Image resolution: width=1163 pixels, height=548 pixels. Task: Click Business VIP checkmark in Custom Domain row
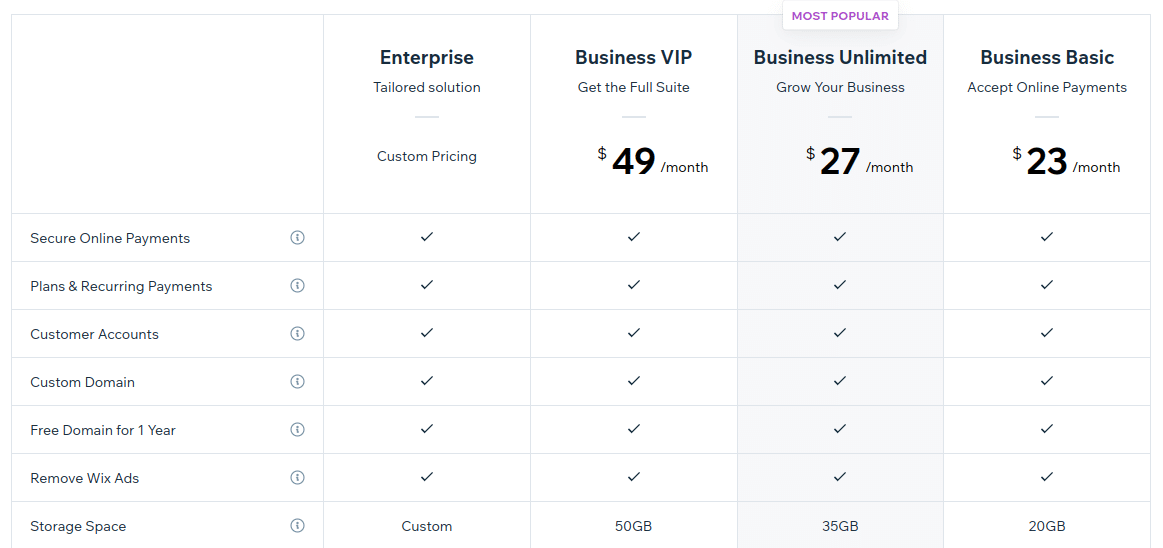(633, 380)
